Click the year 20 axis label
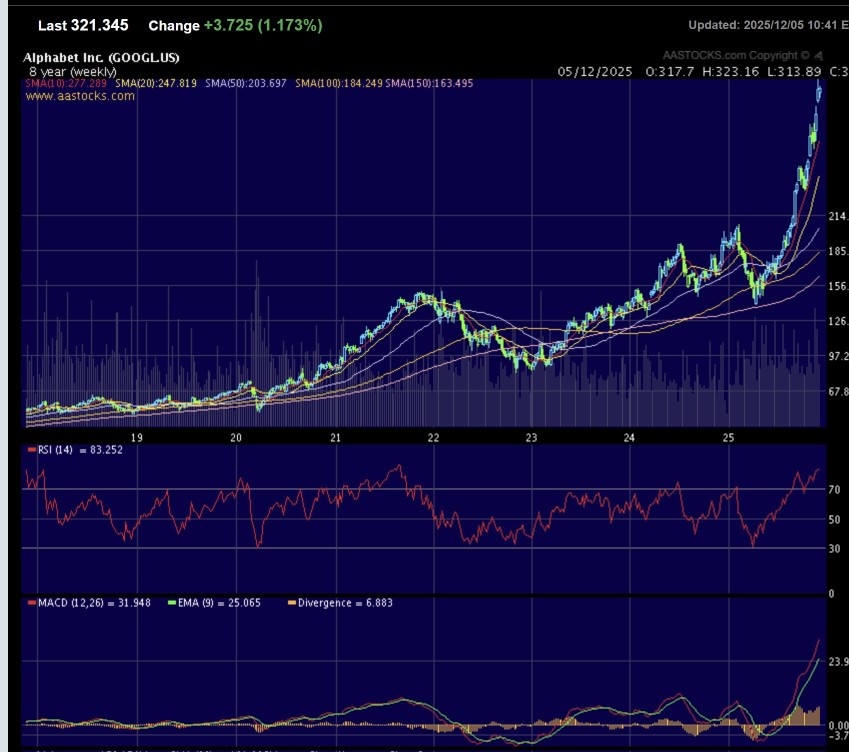 click(x=236, y=437)
